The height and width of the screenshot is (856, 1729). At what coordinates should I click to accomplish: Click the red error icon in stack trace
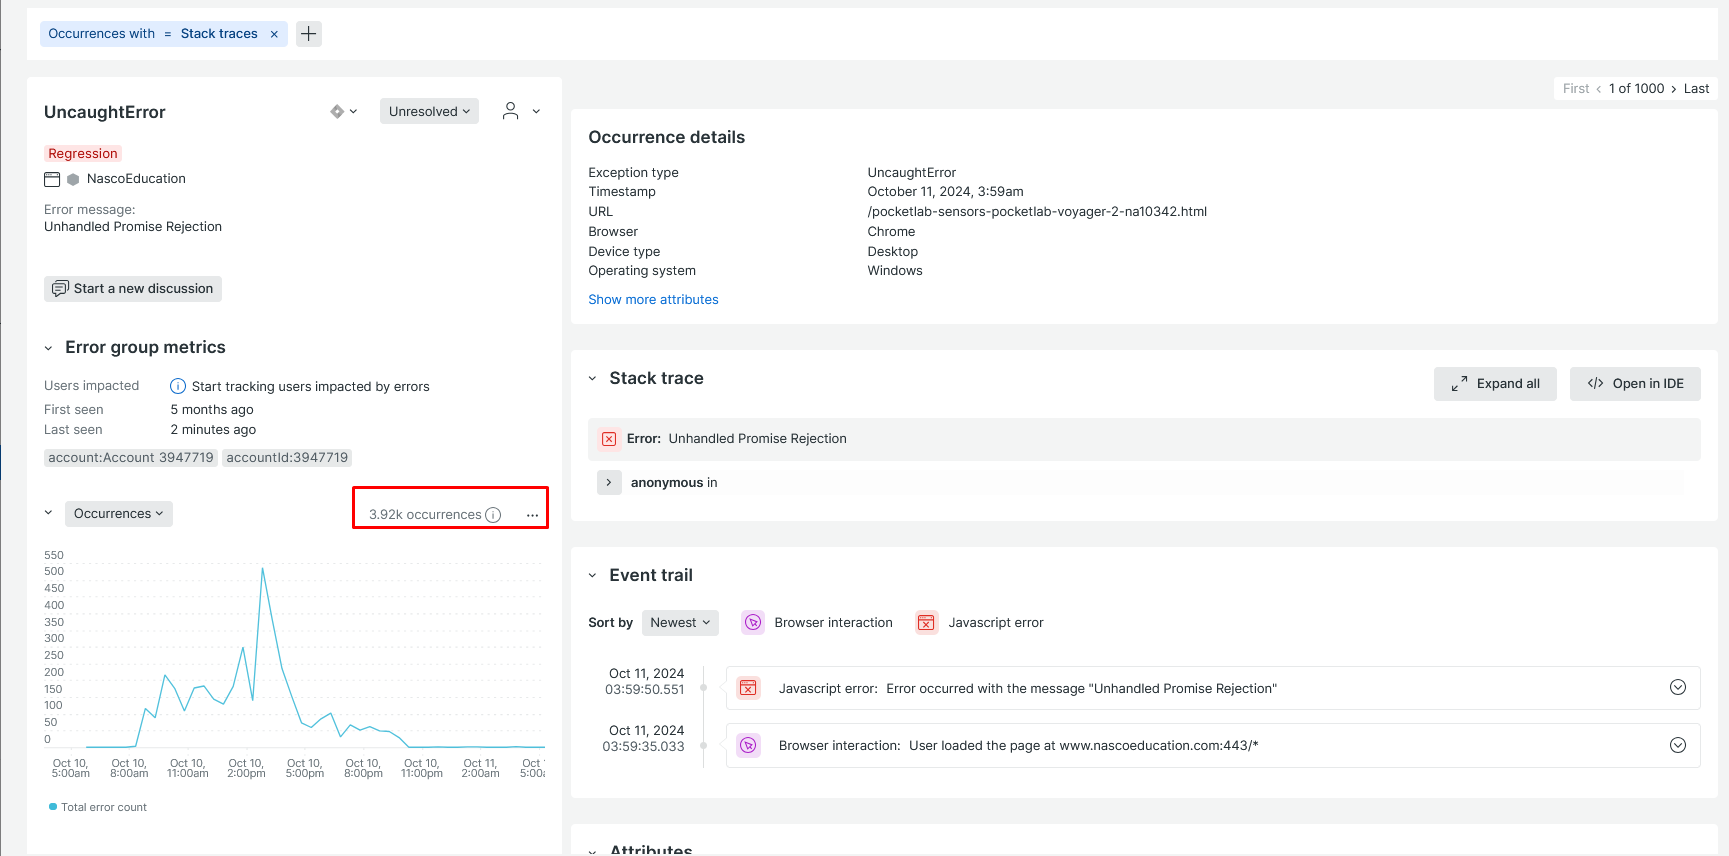pos(609,439)
